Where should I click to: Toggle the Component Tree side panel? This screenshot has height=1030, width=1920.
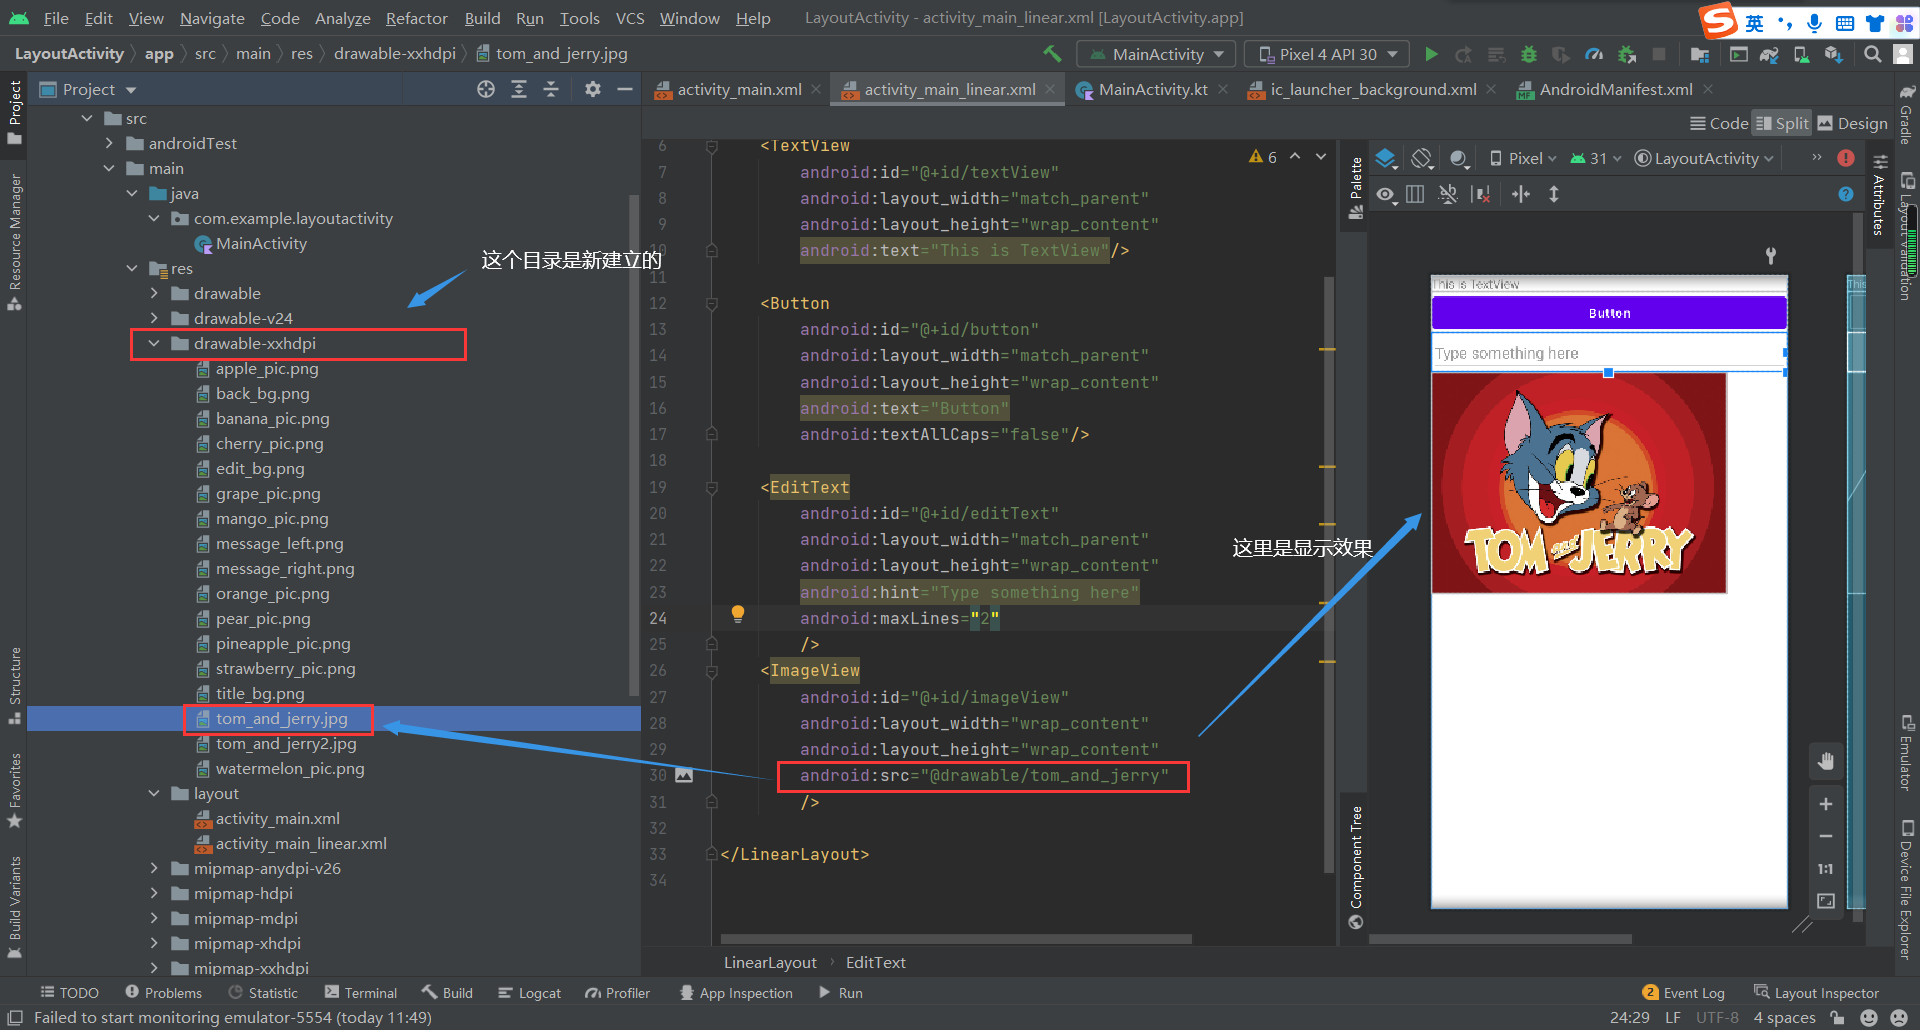(1356, 867)
